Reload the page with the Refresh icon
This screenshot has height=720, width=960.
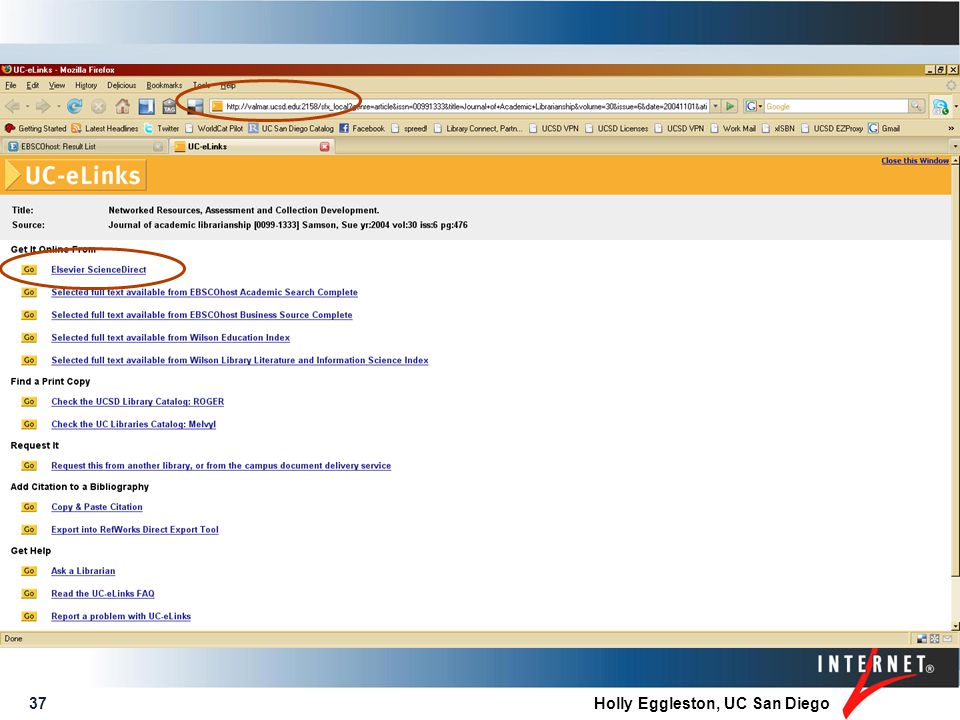click(x=75, y=107)
